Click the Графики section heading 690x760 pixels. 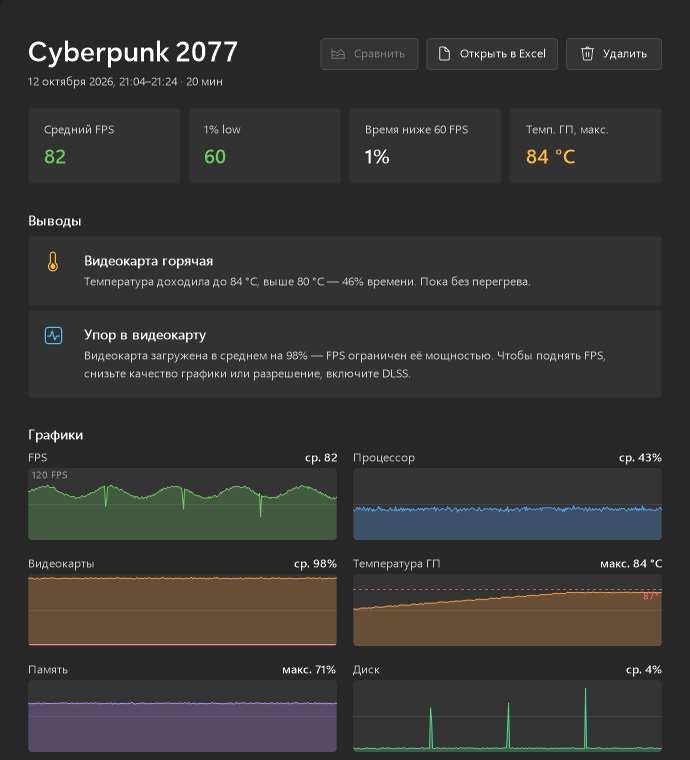(x=56, y=435)
